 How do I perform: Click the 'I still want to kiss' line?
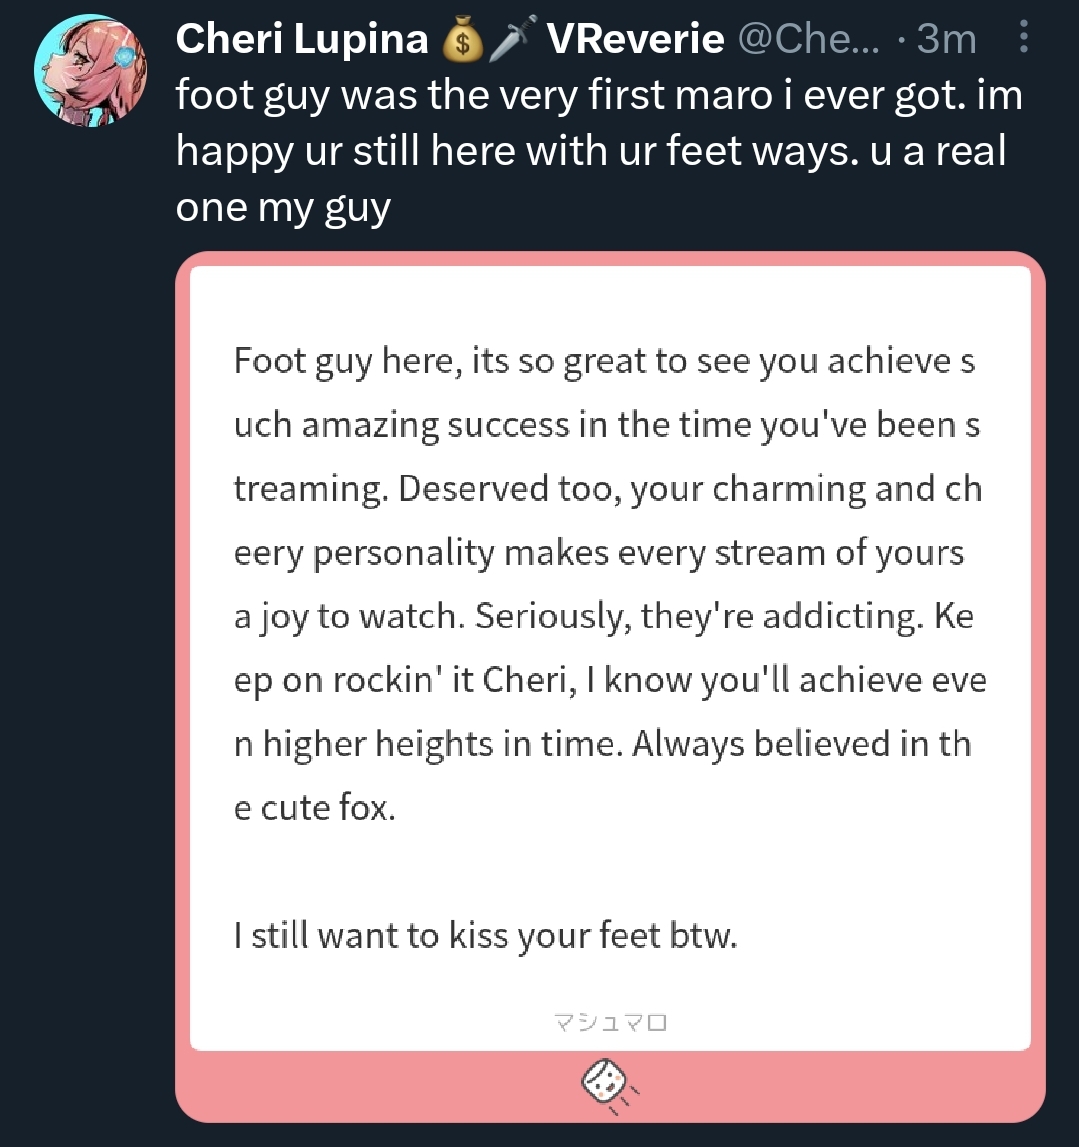[486, 936]
